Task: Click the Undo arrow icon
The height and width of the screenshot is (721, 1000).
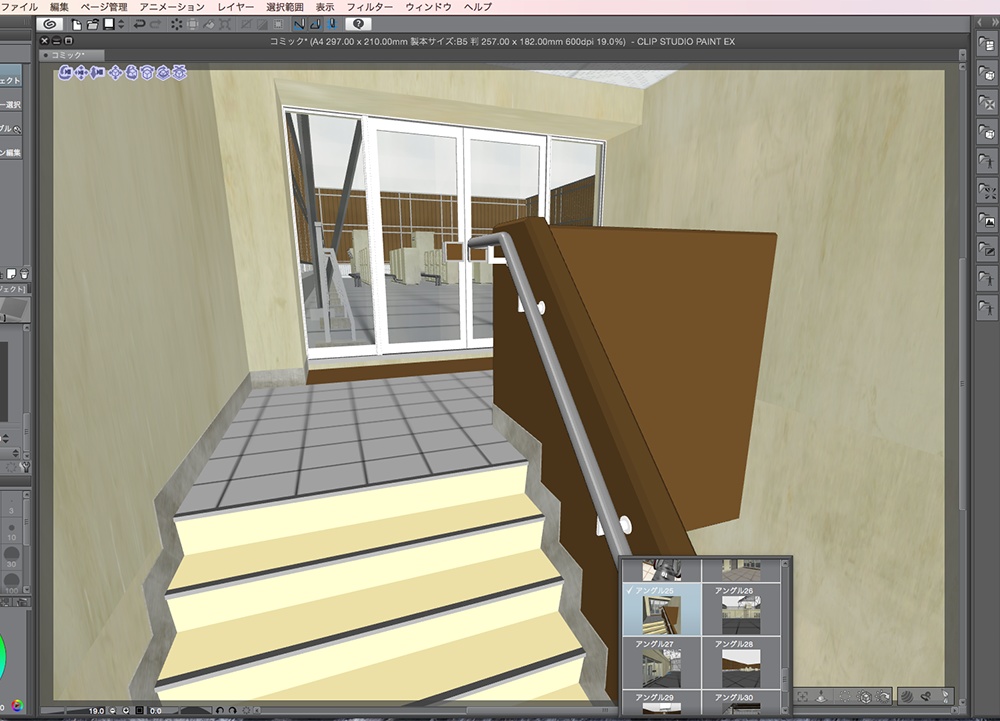Action: 139,24
